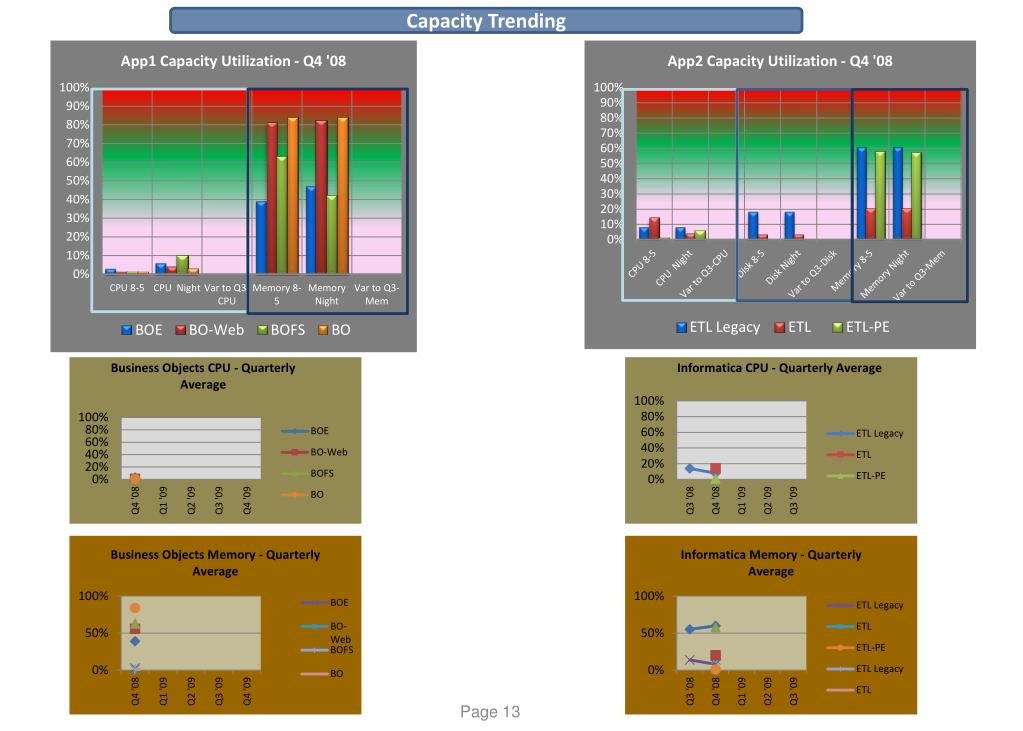This screenshot has width=1023, height=731.
Task: Click BO-Web legend entry in Business Objects CPU chart
Action: pos(314,452)
